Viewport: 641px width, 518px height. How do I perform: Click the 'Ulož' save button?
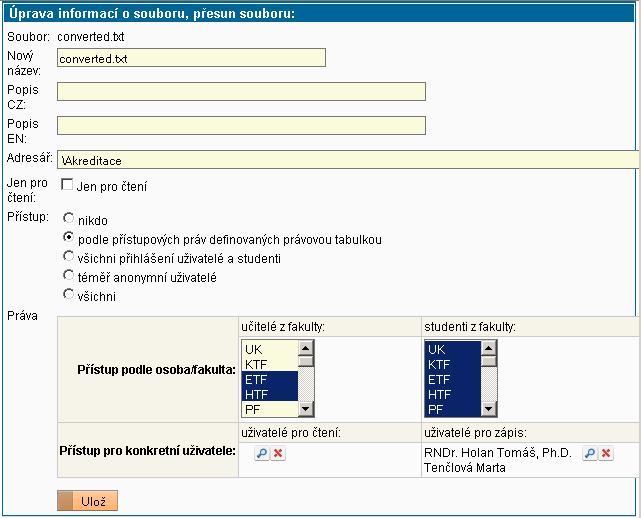[x=88, y=501]
